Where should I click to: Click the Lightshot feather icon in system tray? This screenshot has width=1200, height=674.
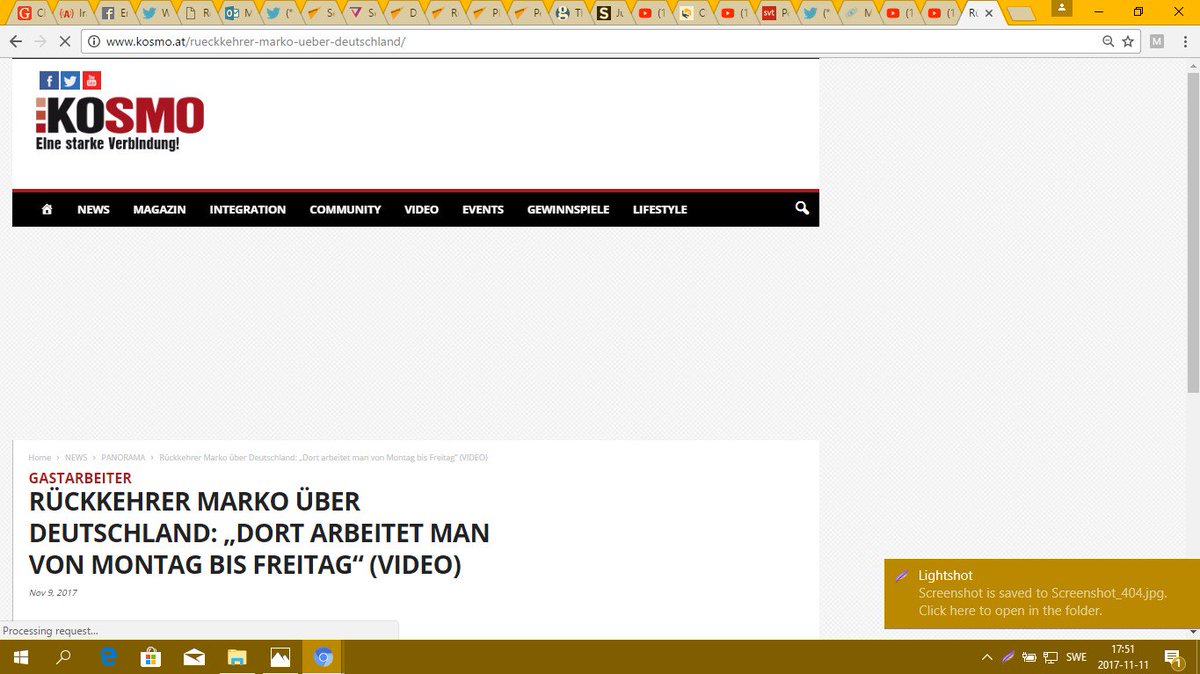[1008, 657]
